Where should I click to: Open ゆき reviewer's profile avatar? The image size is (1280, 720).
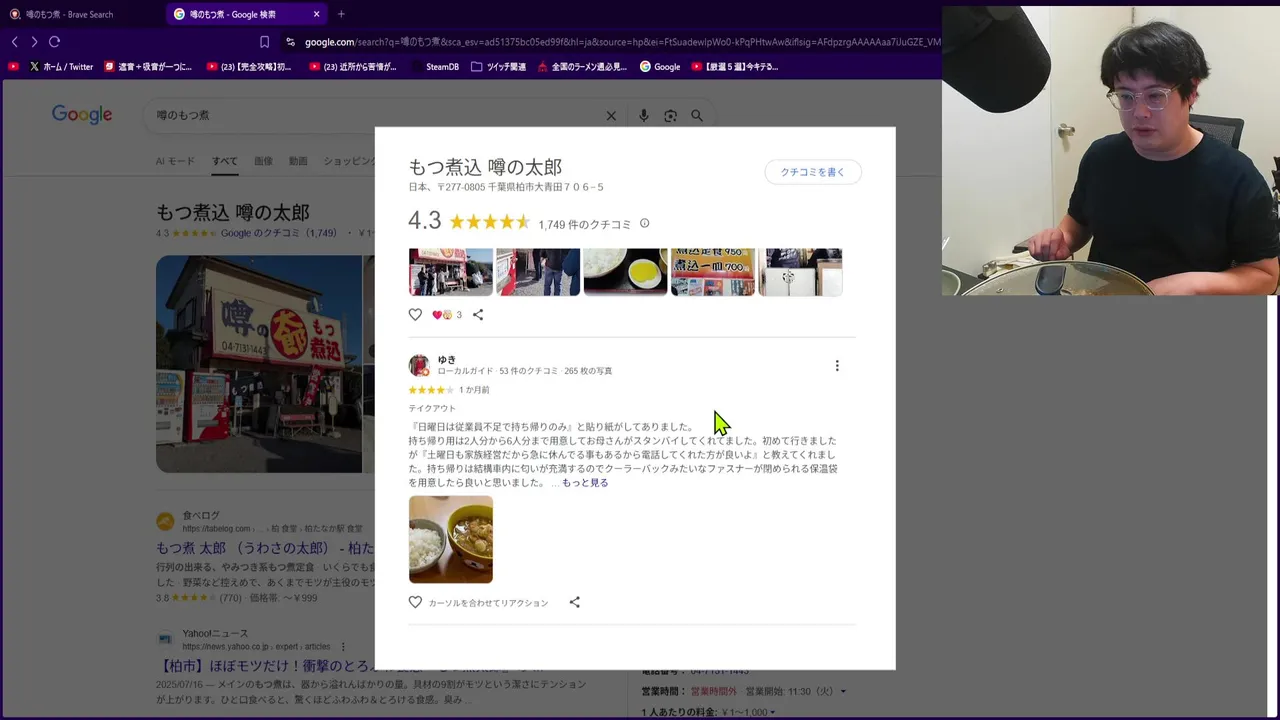[x=419, y=365]
